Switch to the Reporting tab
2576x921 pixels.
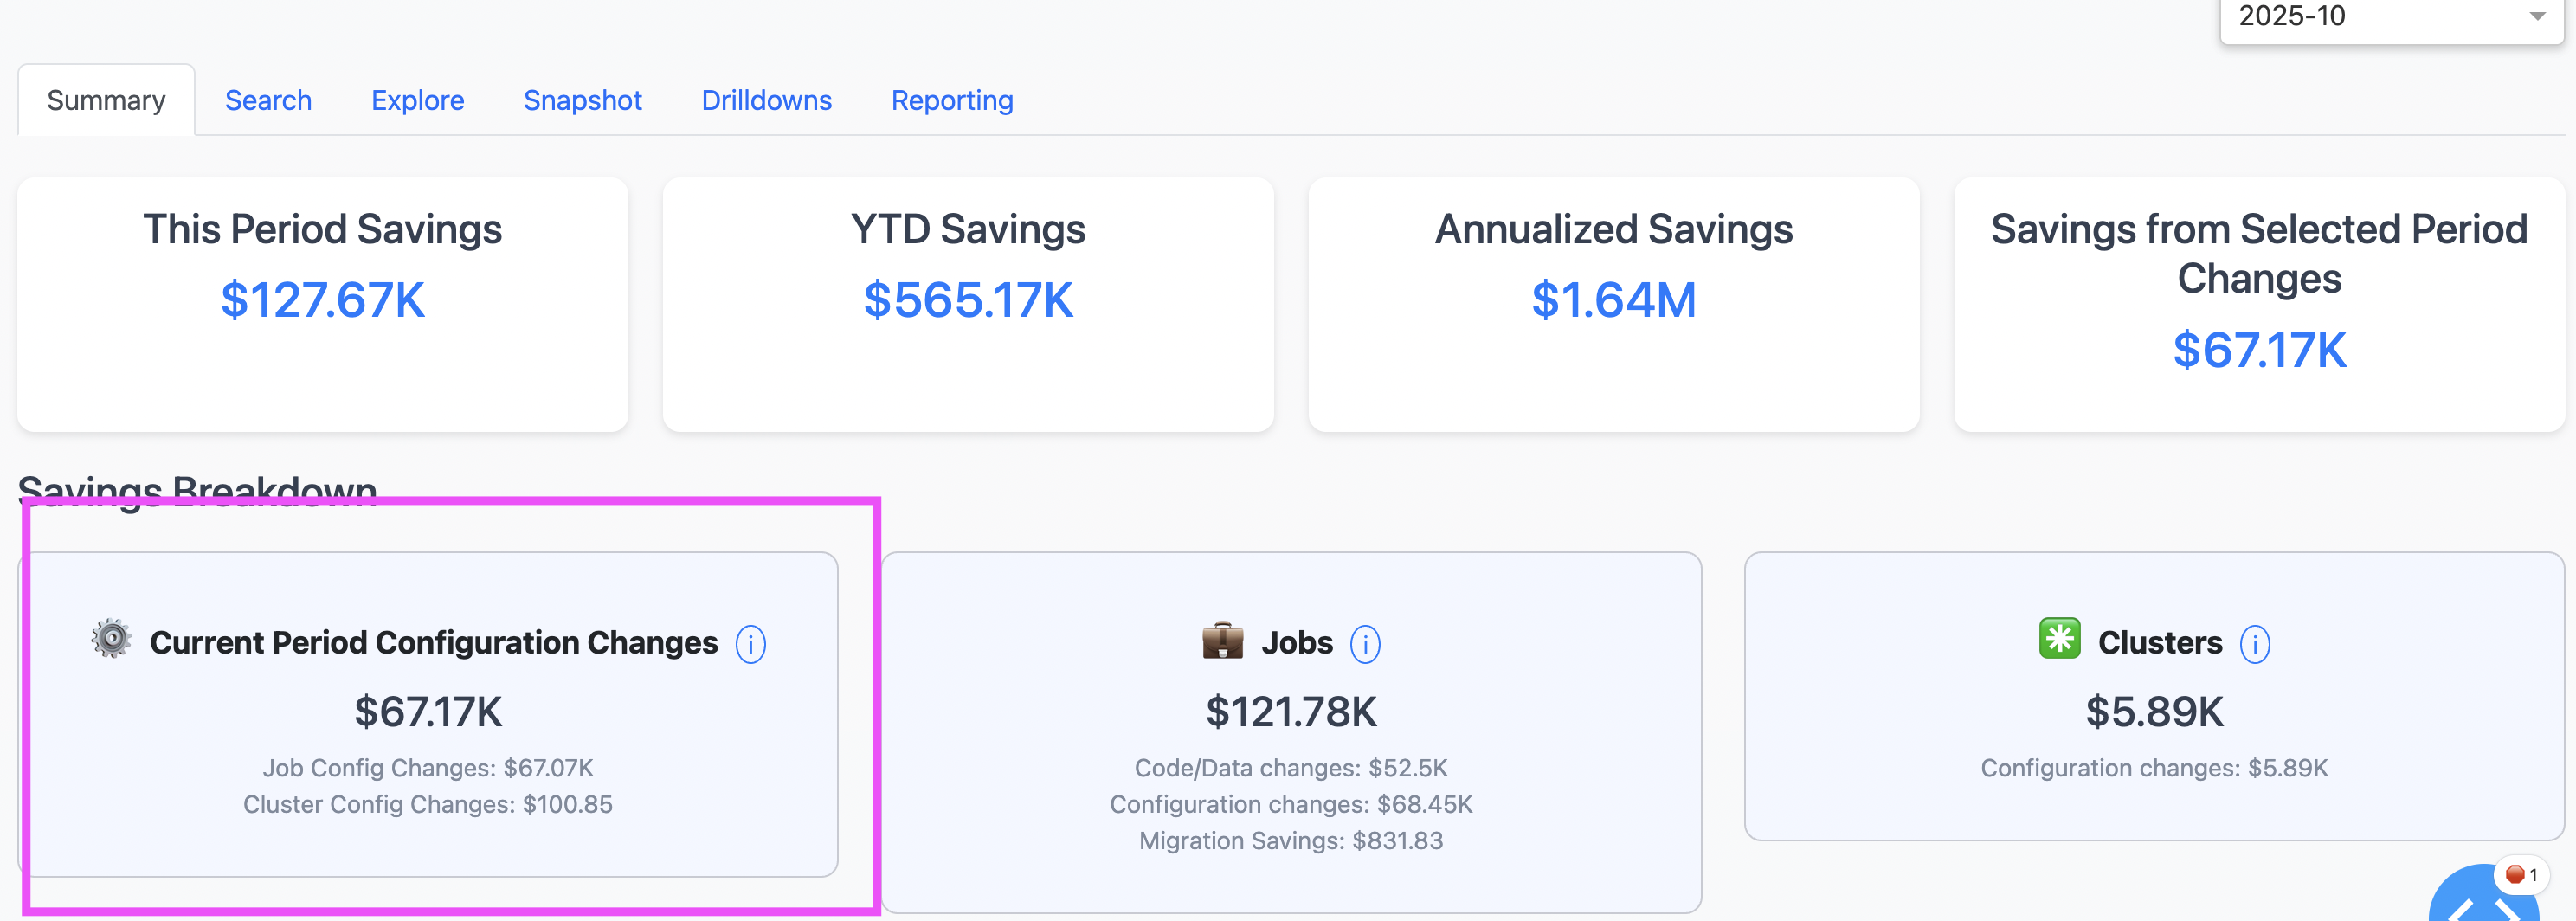click(951, 101)
